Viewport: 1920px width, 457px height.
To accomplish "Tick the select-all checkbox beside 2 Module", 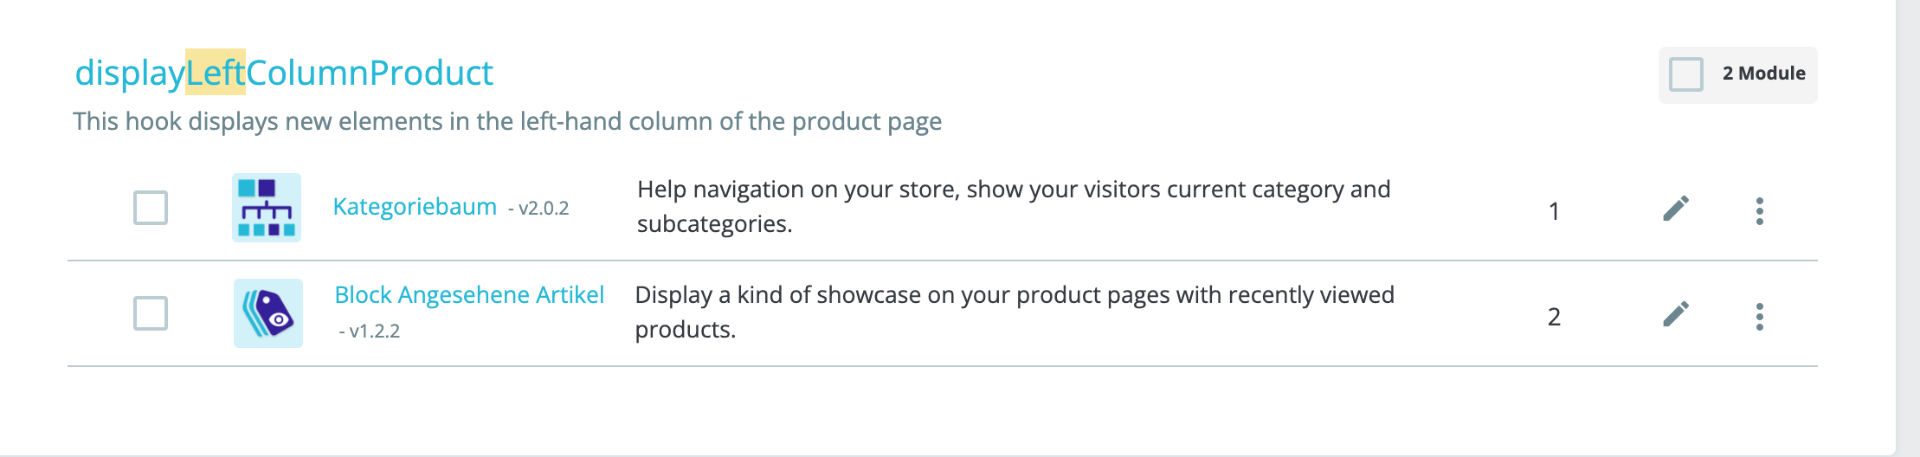I will point(1686,74).
